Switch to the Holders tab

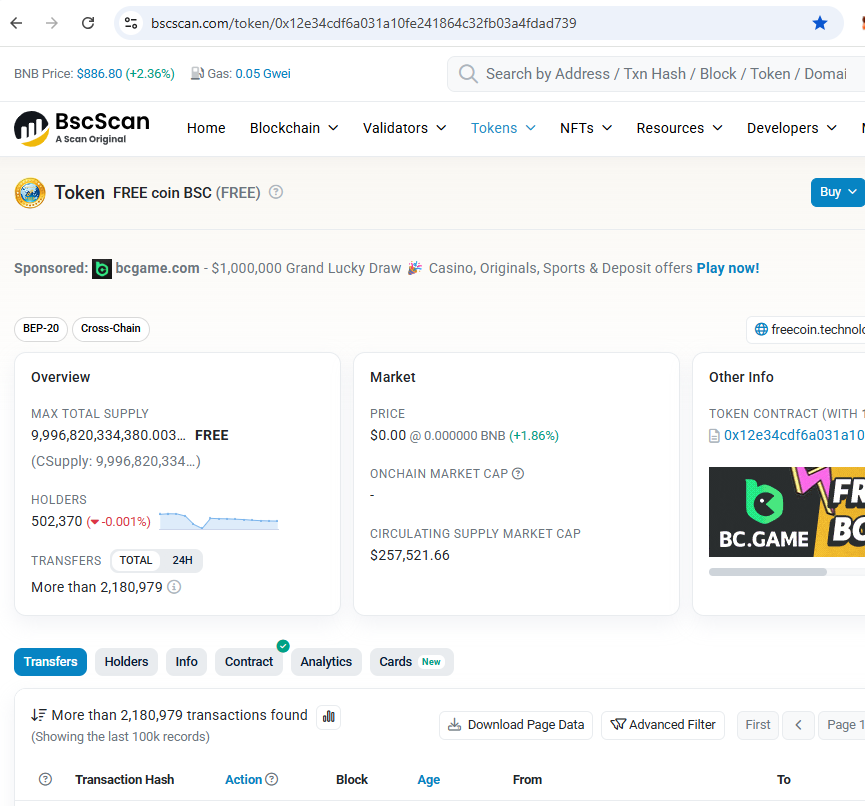126,661
